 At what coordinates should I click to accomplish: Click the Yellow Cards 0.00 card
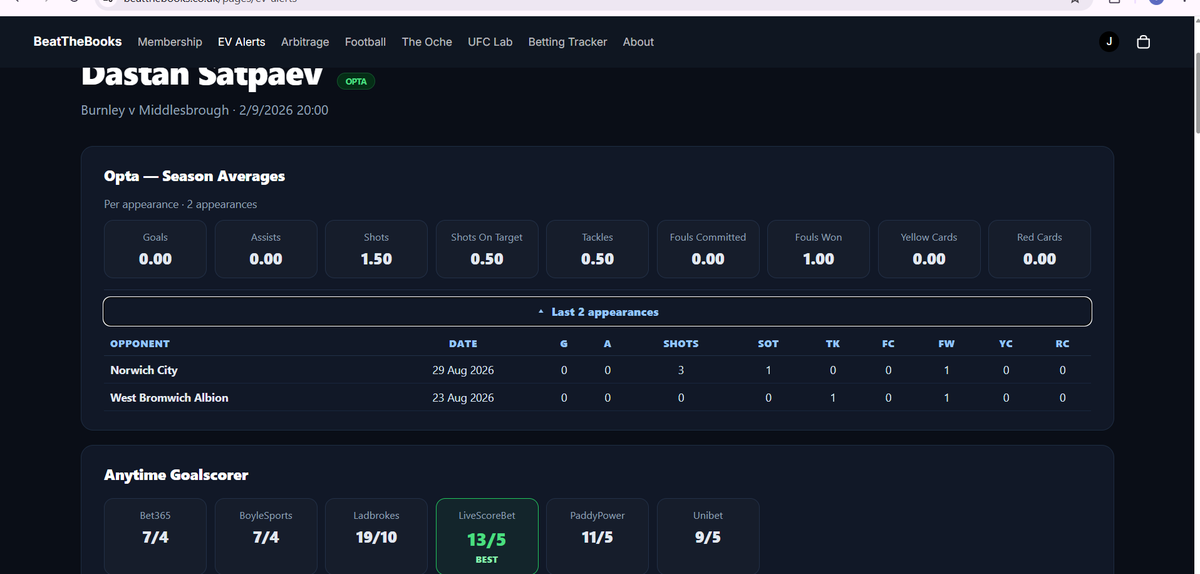(929, 249)
